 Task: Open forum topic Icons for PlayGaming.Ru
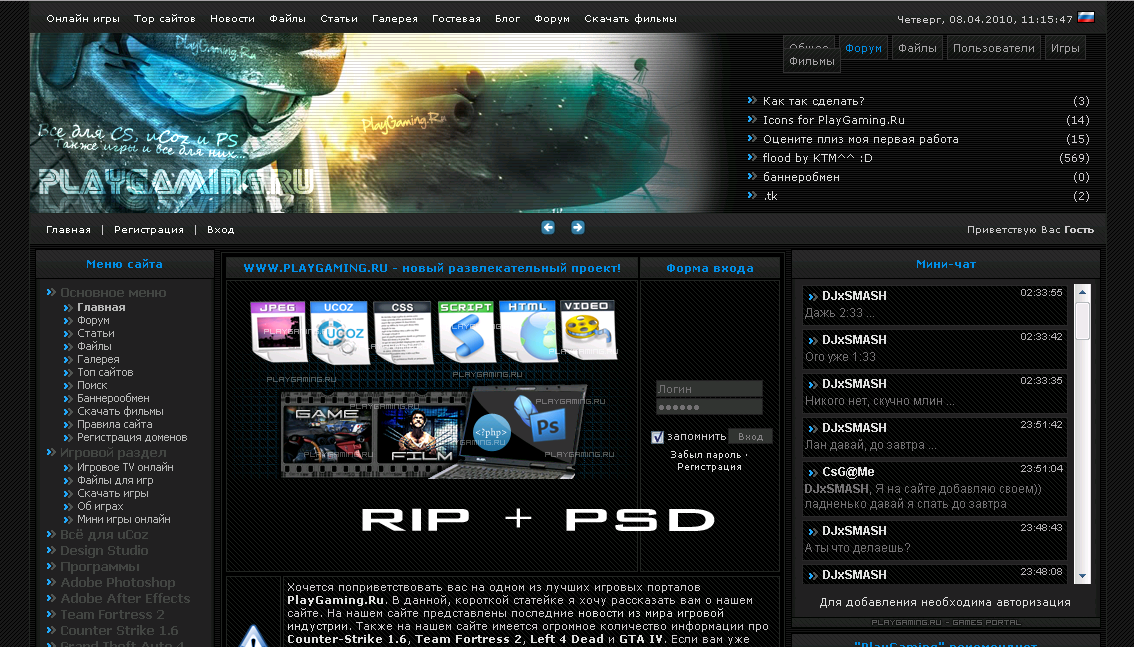pyautogui.click(x=834, y=120)
